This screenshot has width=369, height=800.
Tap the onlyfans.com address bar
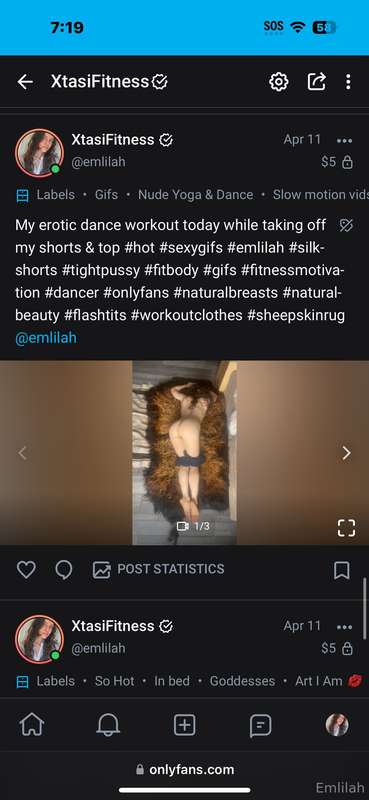click(x=185, y=769)
